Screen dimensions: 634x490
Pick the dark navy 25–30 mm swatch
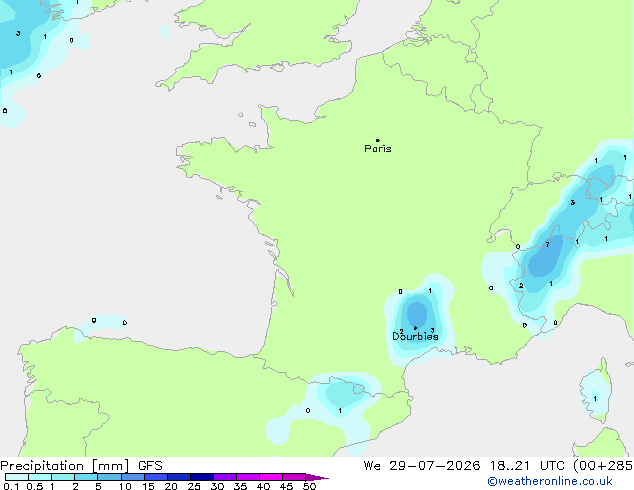(x=202, y=477)
